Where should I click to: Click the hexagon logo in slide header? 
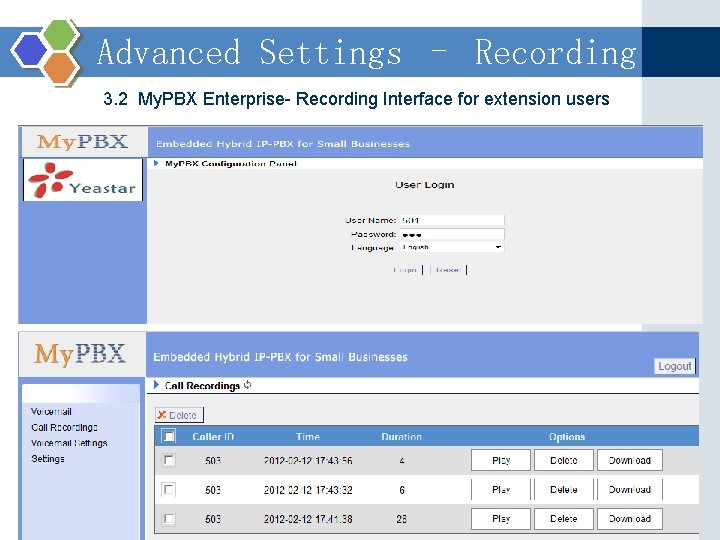pyautogui.click(x=47, y=51)
